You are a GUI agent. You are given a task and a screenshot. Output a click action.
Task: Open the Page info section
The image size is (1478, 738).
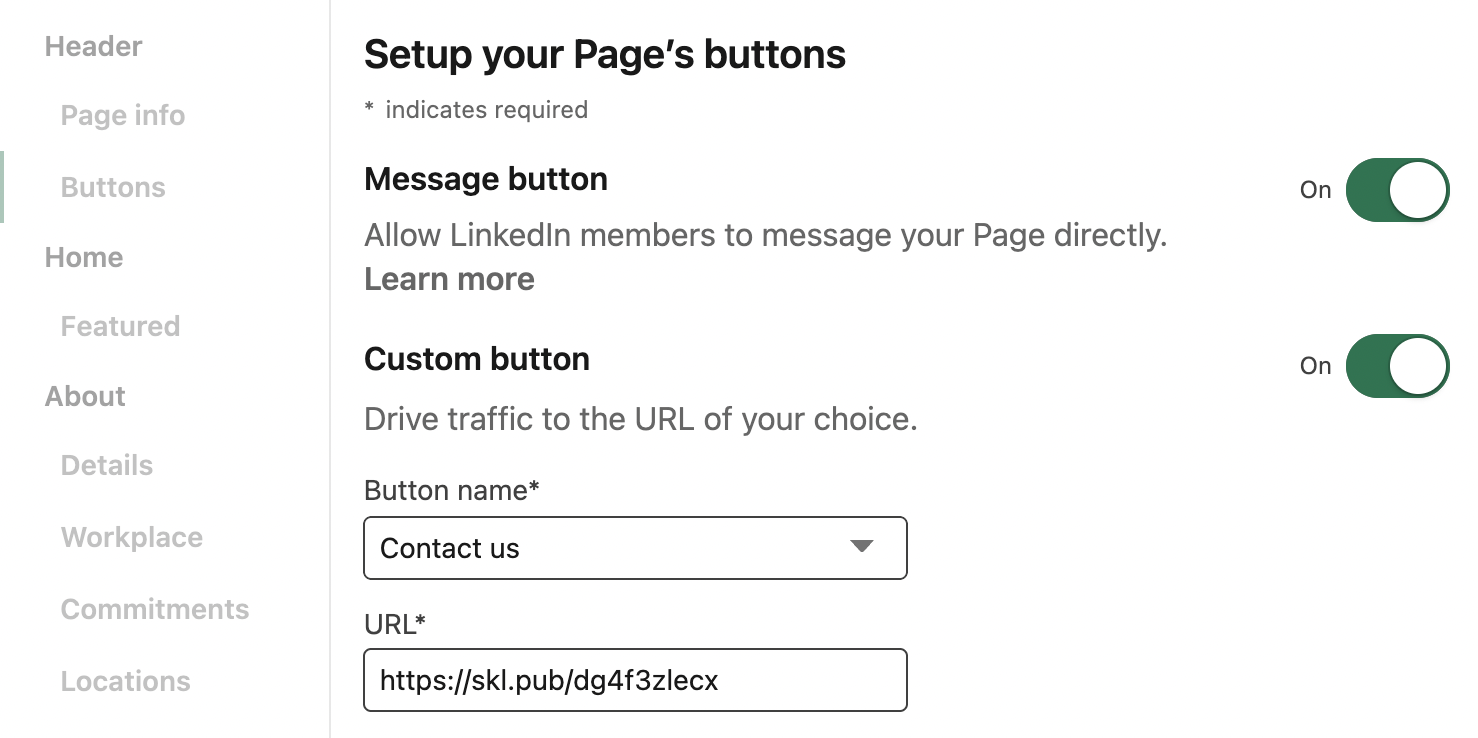[x=123, y=116]
